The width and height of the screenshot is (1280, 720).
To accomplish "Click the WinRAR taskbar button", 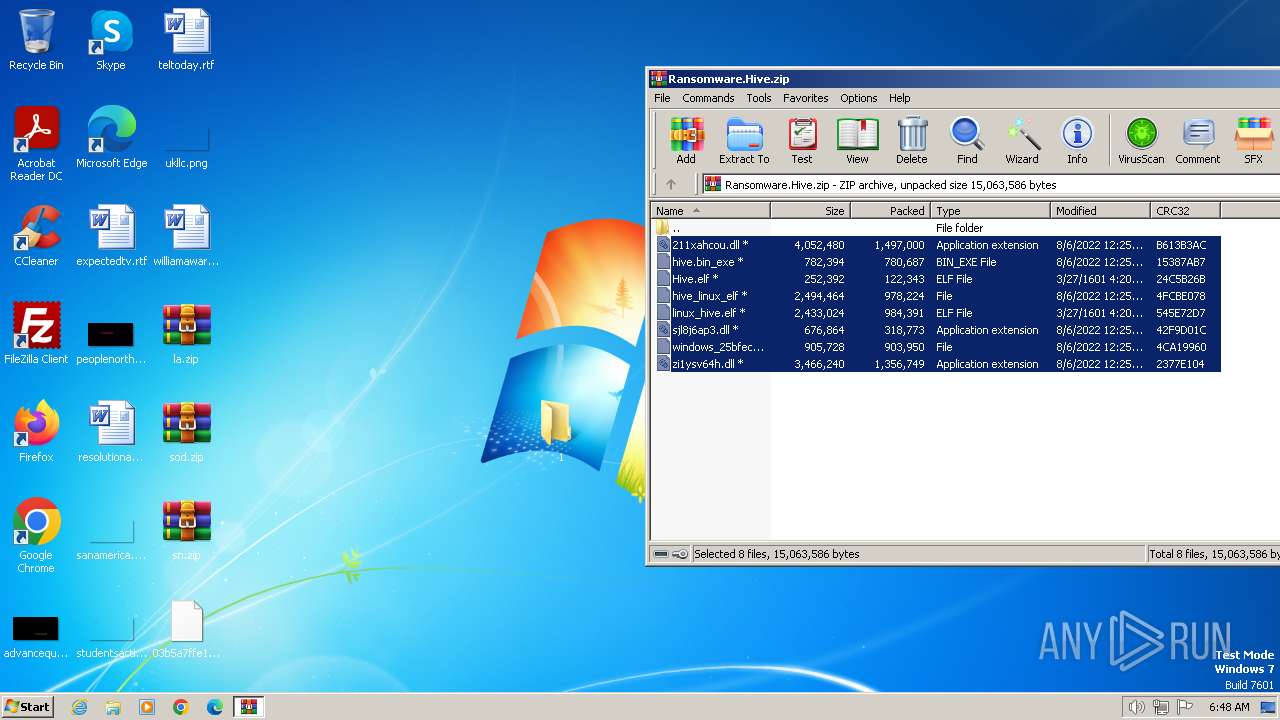I will point(248,707).
